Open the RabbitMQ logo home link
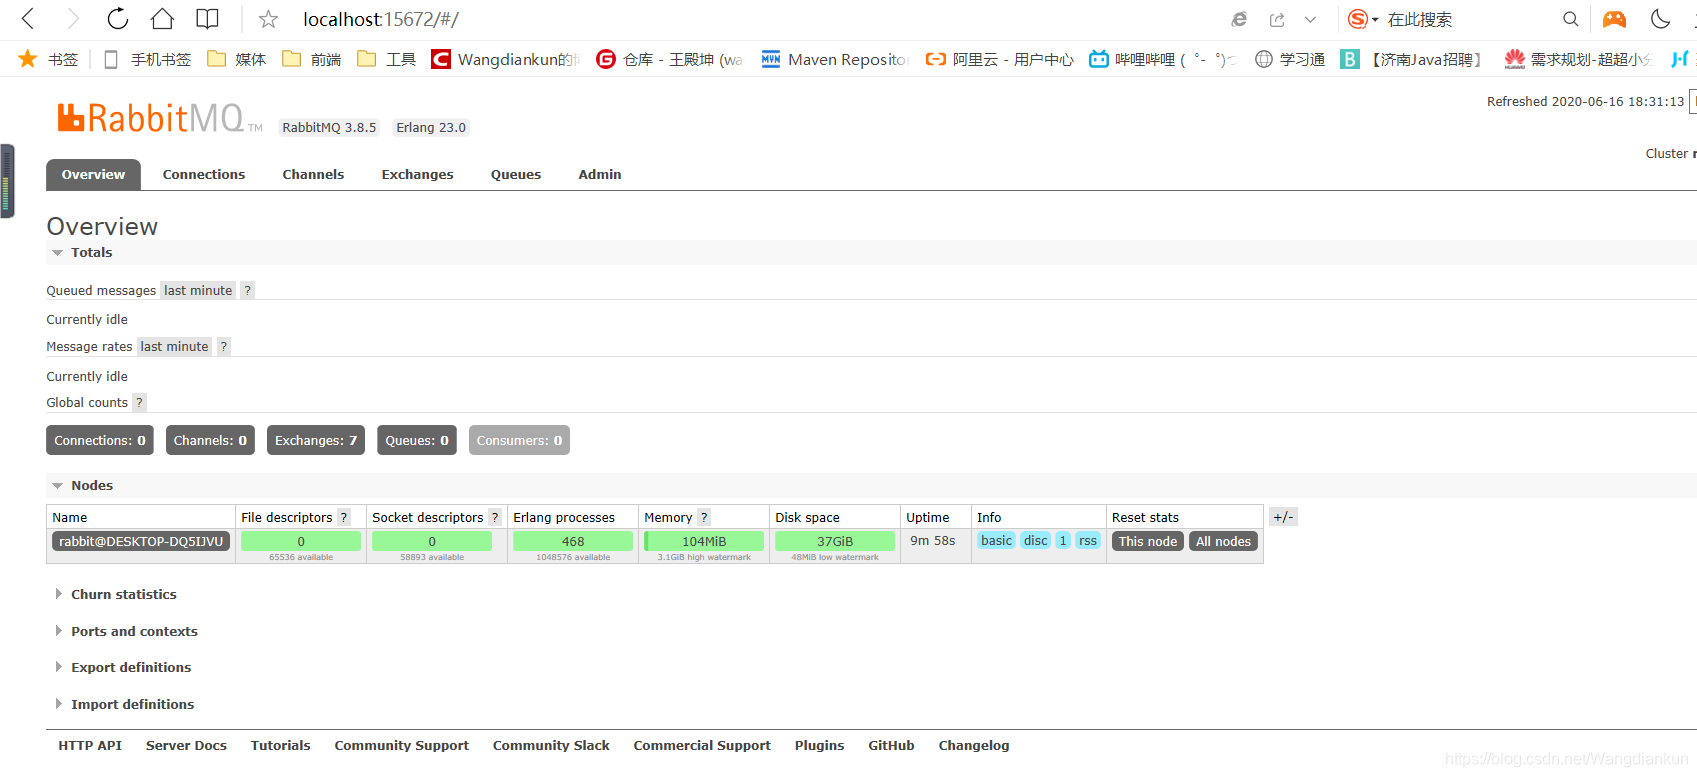 coord(159,119)
